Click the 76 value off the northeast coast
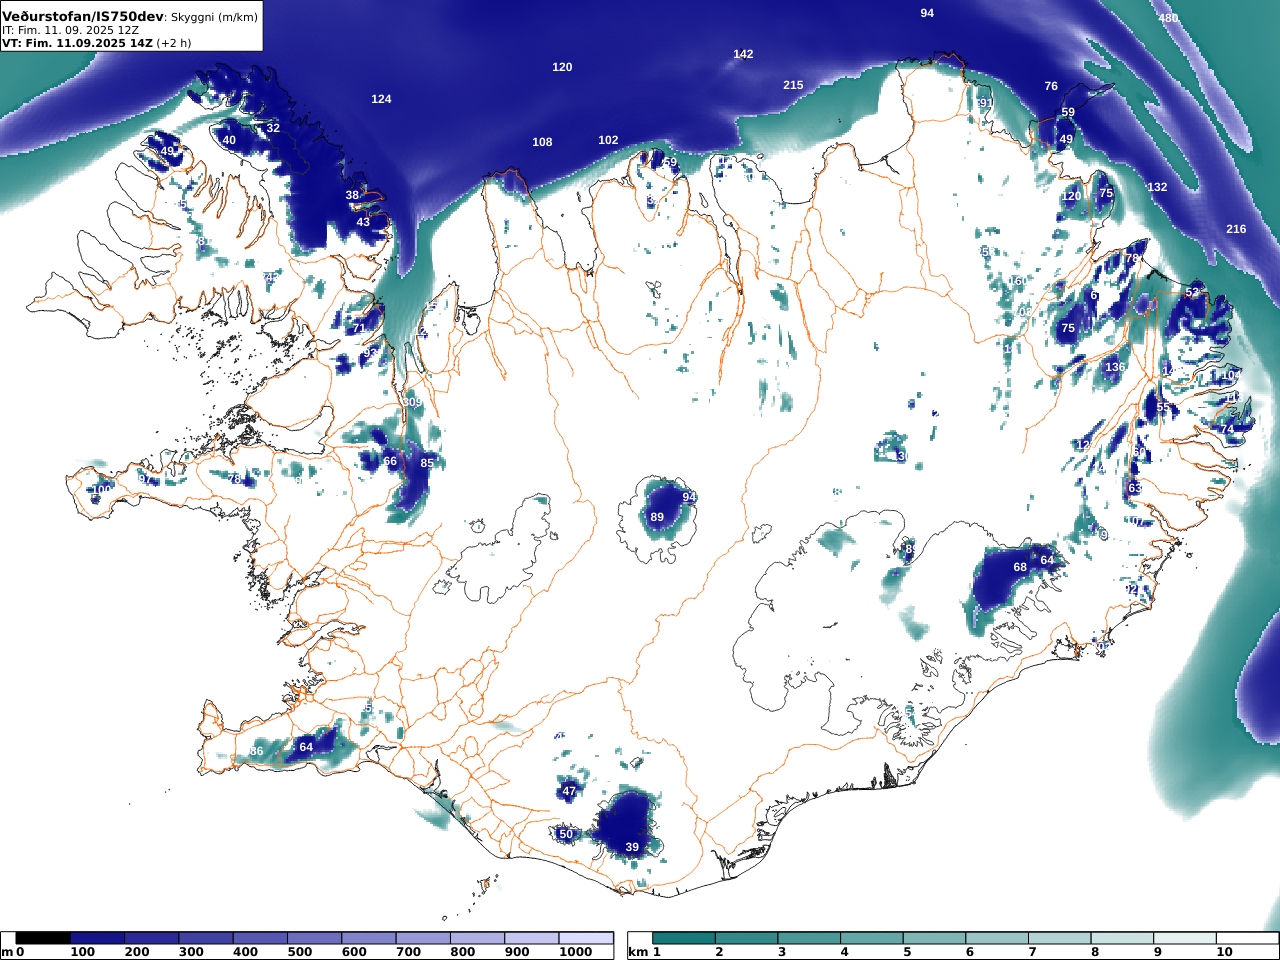This screenshot has width=1280, height=960. [x=1051, y=86]
